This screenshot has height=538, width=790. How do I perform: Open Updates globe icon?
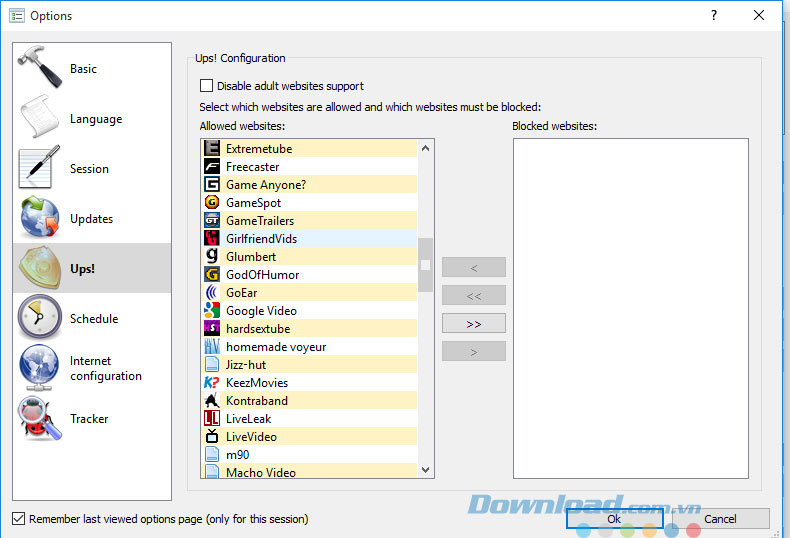click(39, 218)
